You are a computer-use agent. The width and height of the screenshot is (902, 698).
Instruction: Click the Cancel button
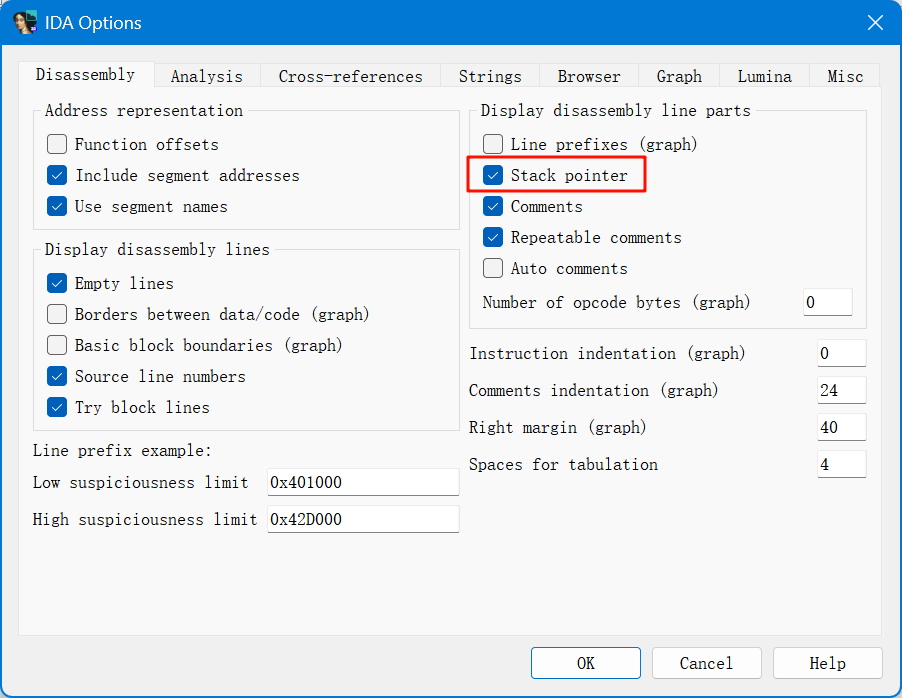706,663
